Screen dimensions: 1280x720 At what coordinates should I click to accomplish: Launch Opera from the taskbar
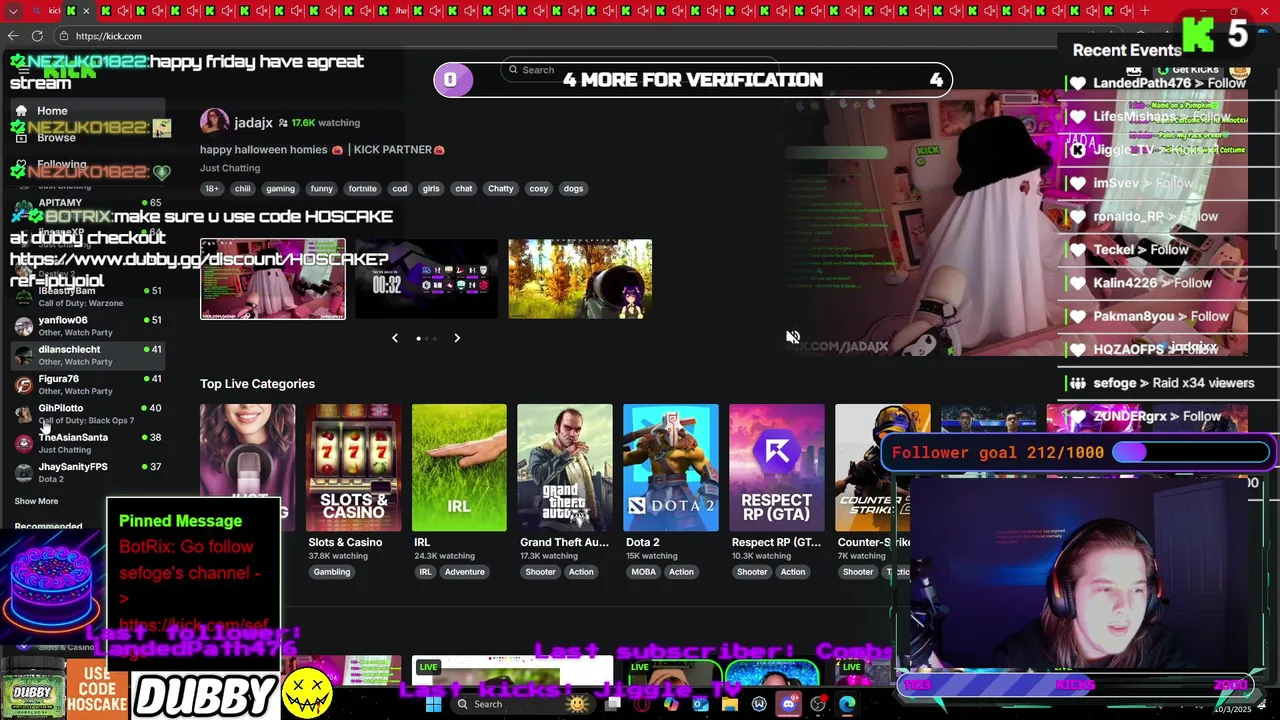pyautogui.click(x=641, y=704)
